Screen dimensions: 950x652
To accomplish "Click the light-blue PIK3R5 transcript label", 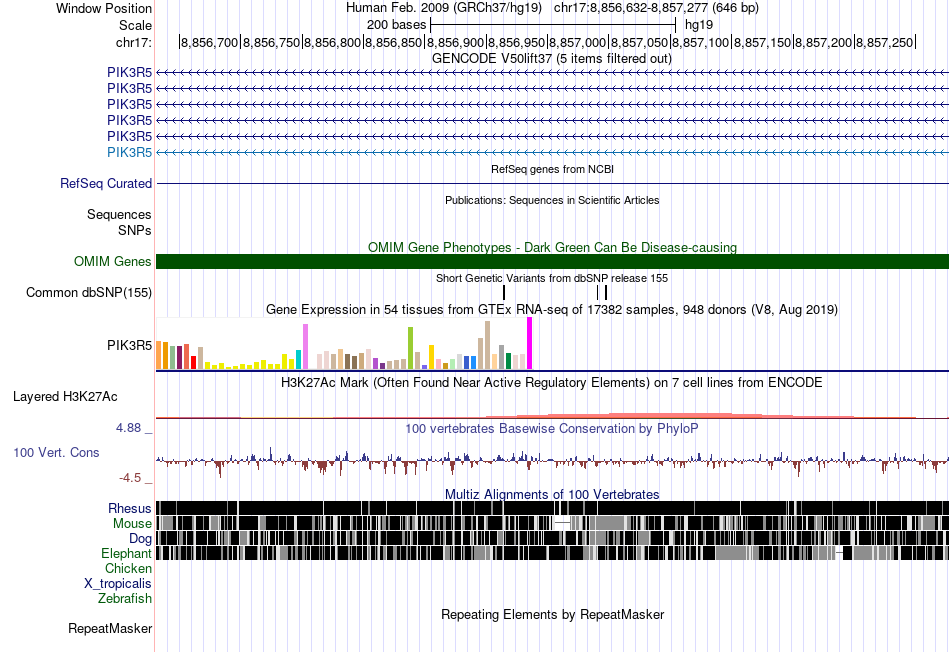I will (129, 152).
